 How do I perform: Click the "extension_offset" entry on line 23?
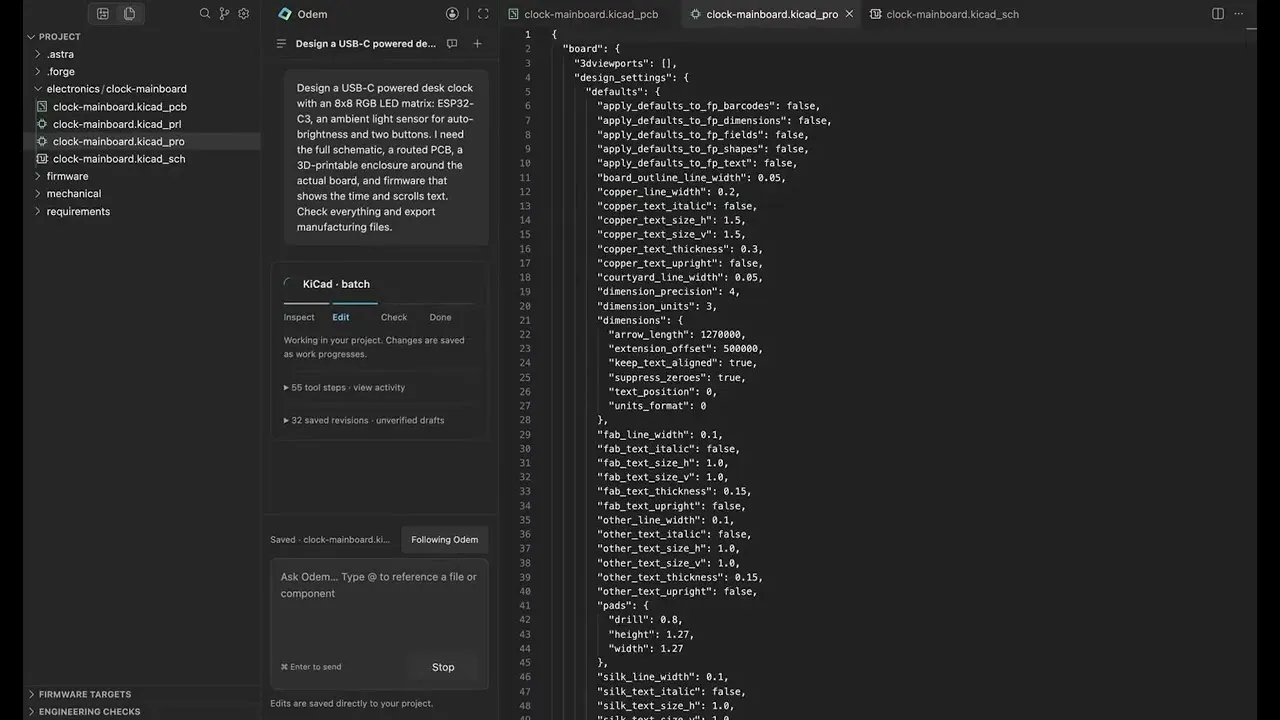686,349
